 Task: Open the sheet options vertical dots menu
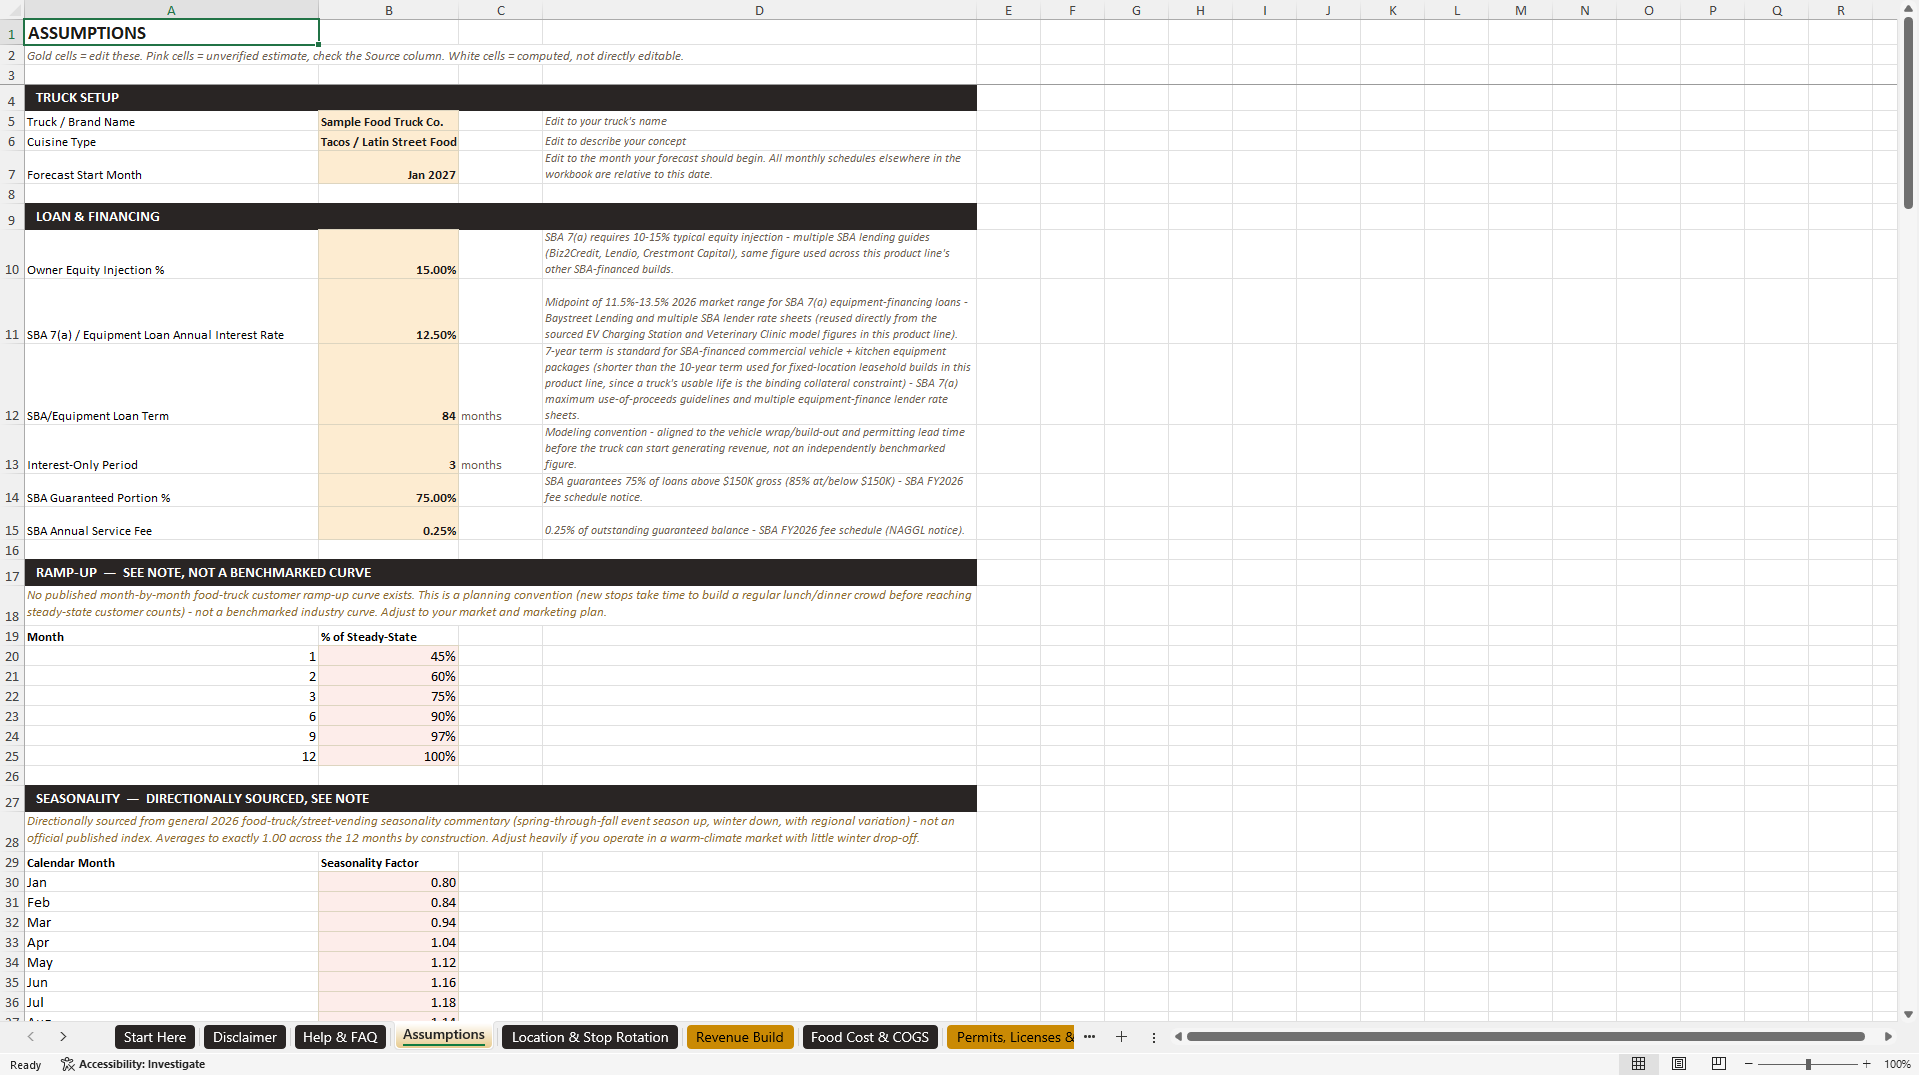1153,1038
